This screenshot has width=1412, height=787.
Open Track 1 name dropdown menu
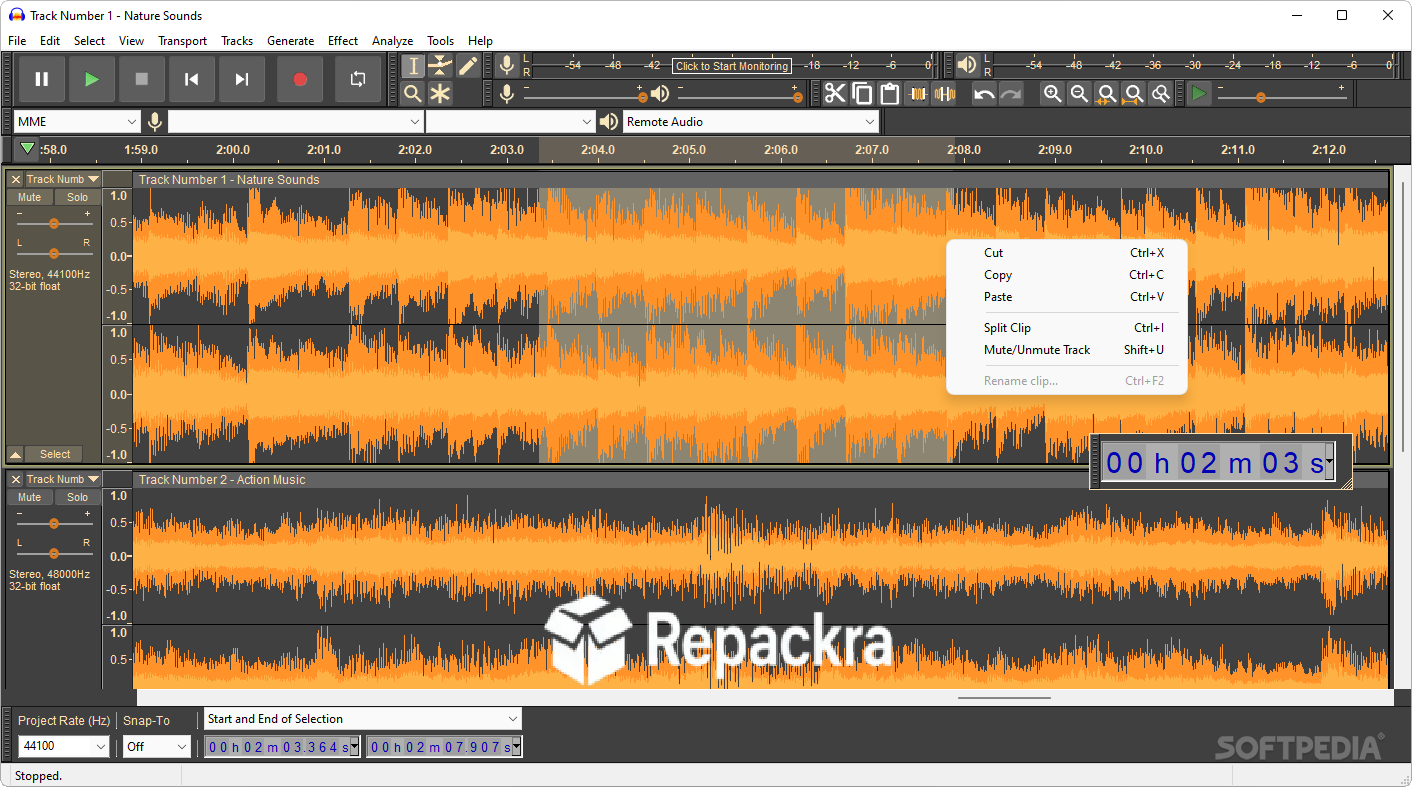click(62, 179)
